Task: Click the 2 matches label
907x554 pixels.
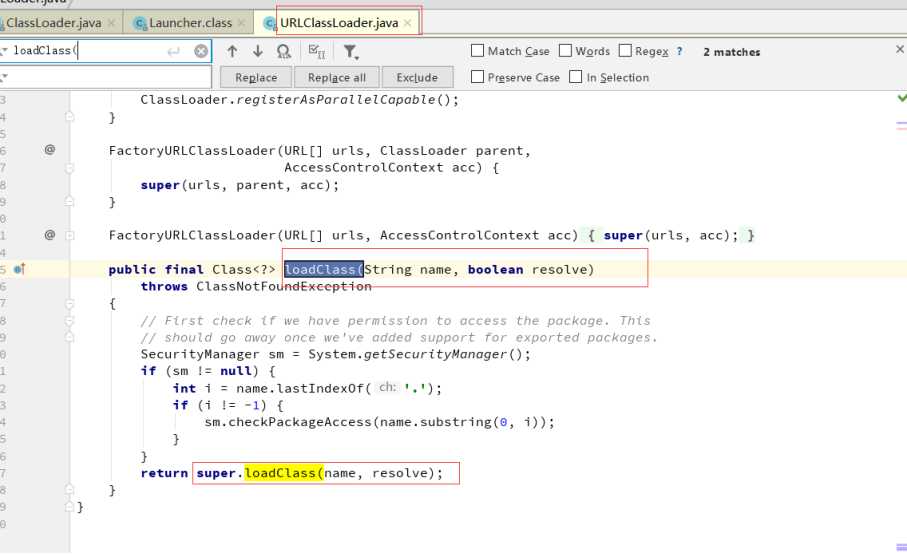Action: pos(732,52)
